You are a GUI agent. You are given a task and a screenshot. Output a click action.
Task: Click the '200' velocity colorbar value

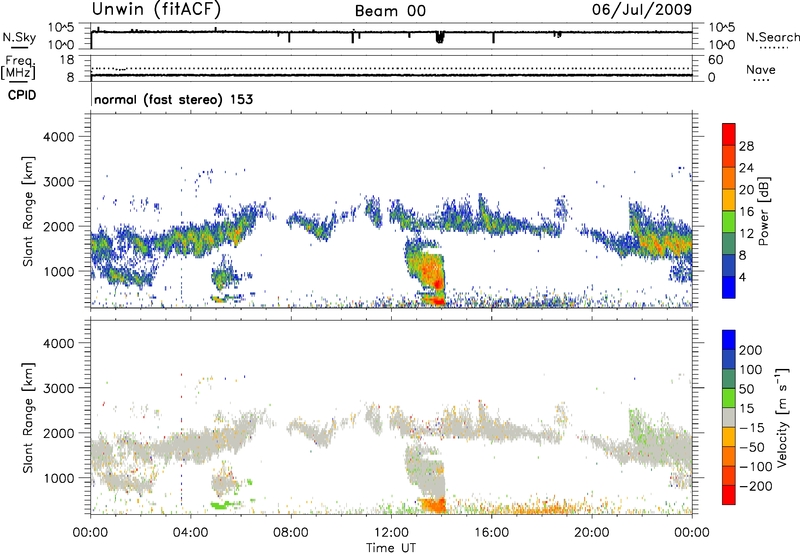(751, 350)
